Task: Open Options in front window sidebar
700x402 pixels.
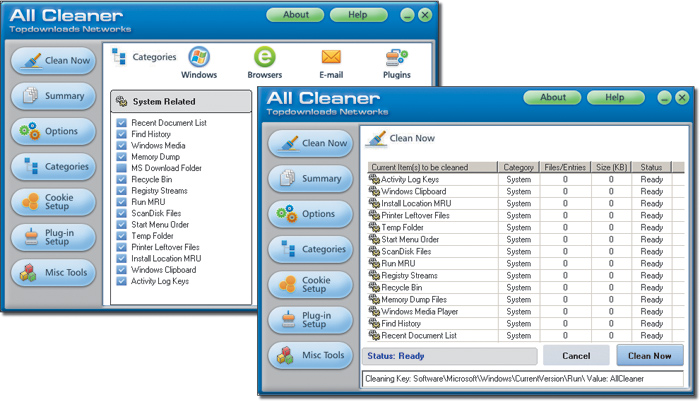Action: click(x=311, y=214)
